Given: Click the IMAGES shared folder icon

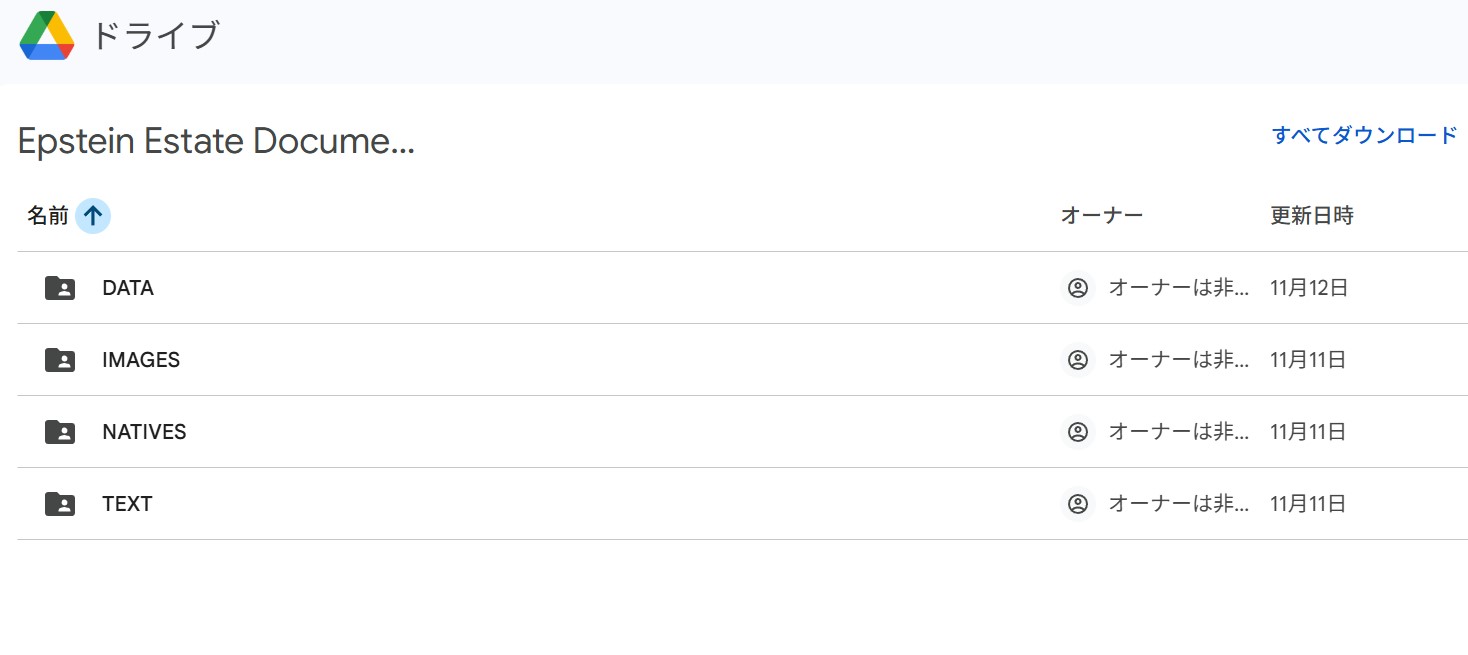Looking at the screenshot, I should pos(60,360).
